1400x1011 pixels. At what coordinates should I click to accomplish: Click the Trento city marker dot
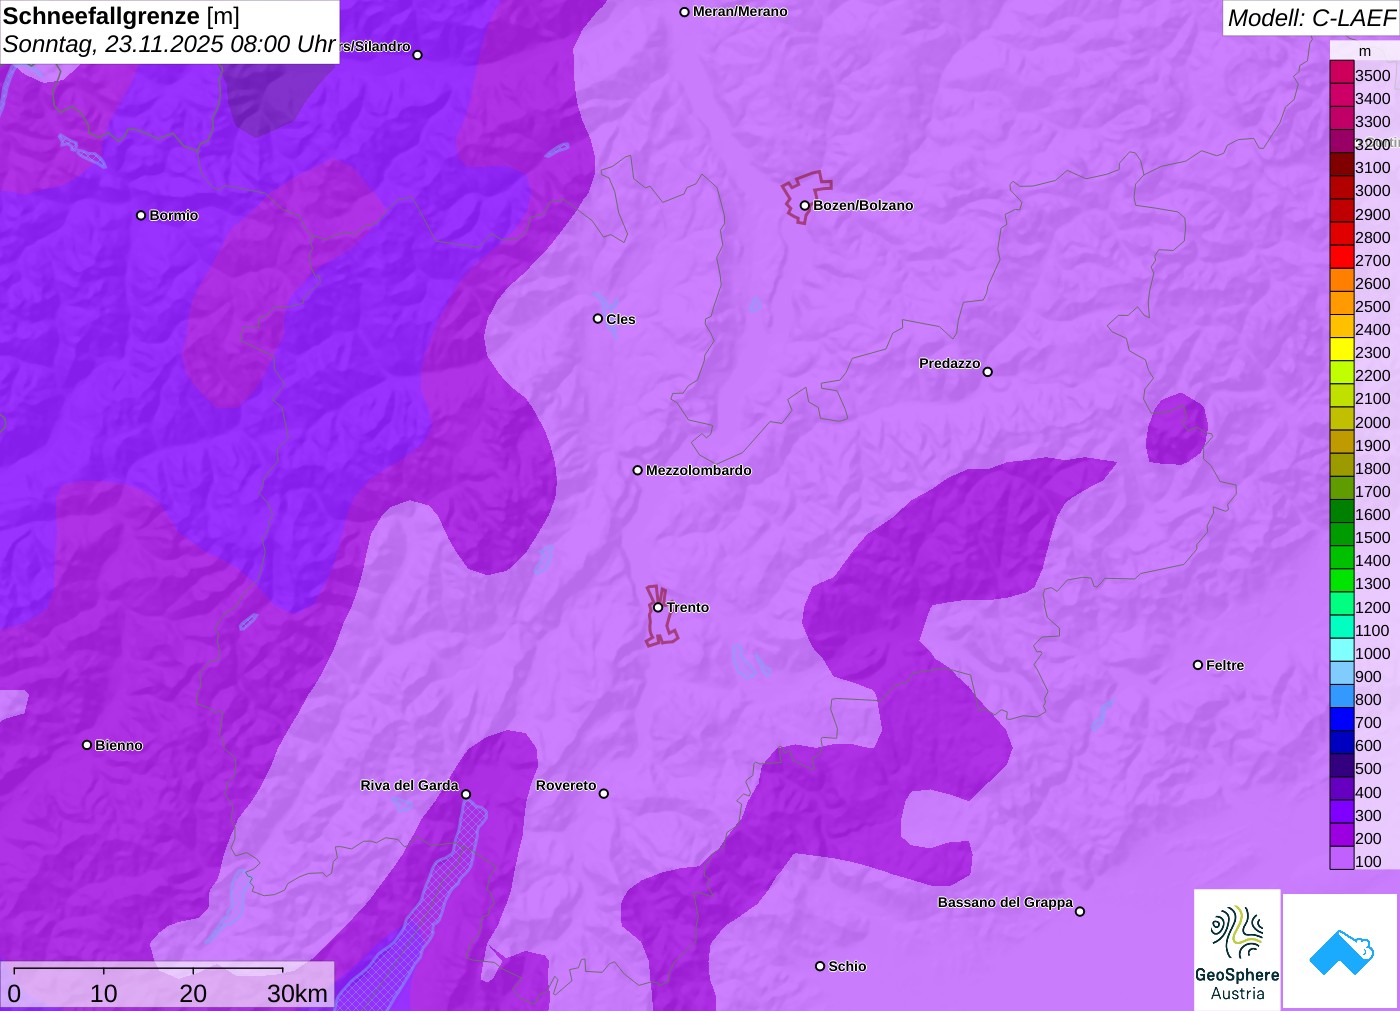658,607
